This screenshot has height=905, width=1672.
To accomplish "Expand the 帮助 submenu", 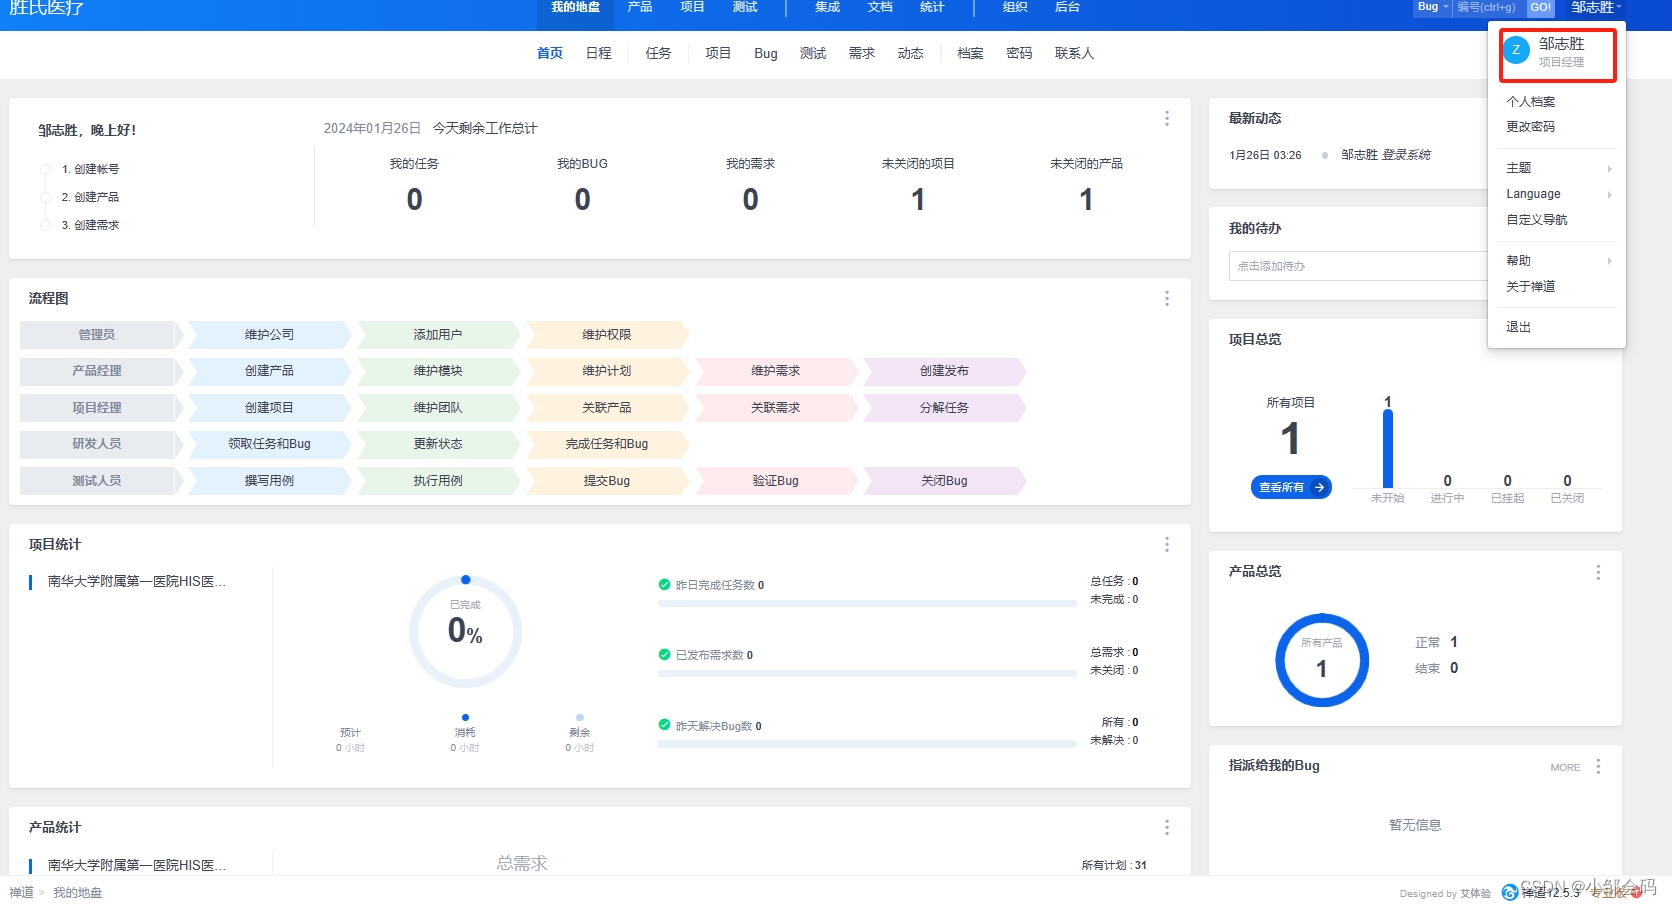I will [x=1557, y=261].
